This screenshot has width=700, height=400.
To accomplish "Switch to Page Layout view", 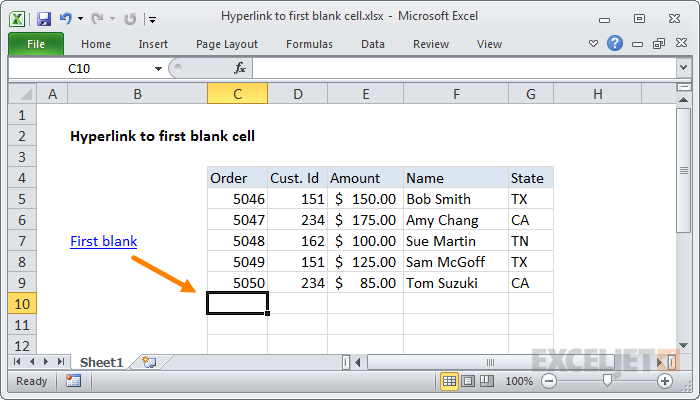I will [x=468, y=381].
